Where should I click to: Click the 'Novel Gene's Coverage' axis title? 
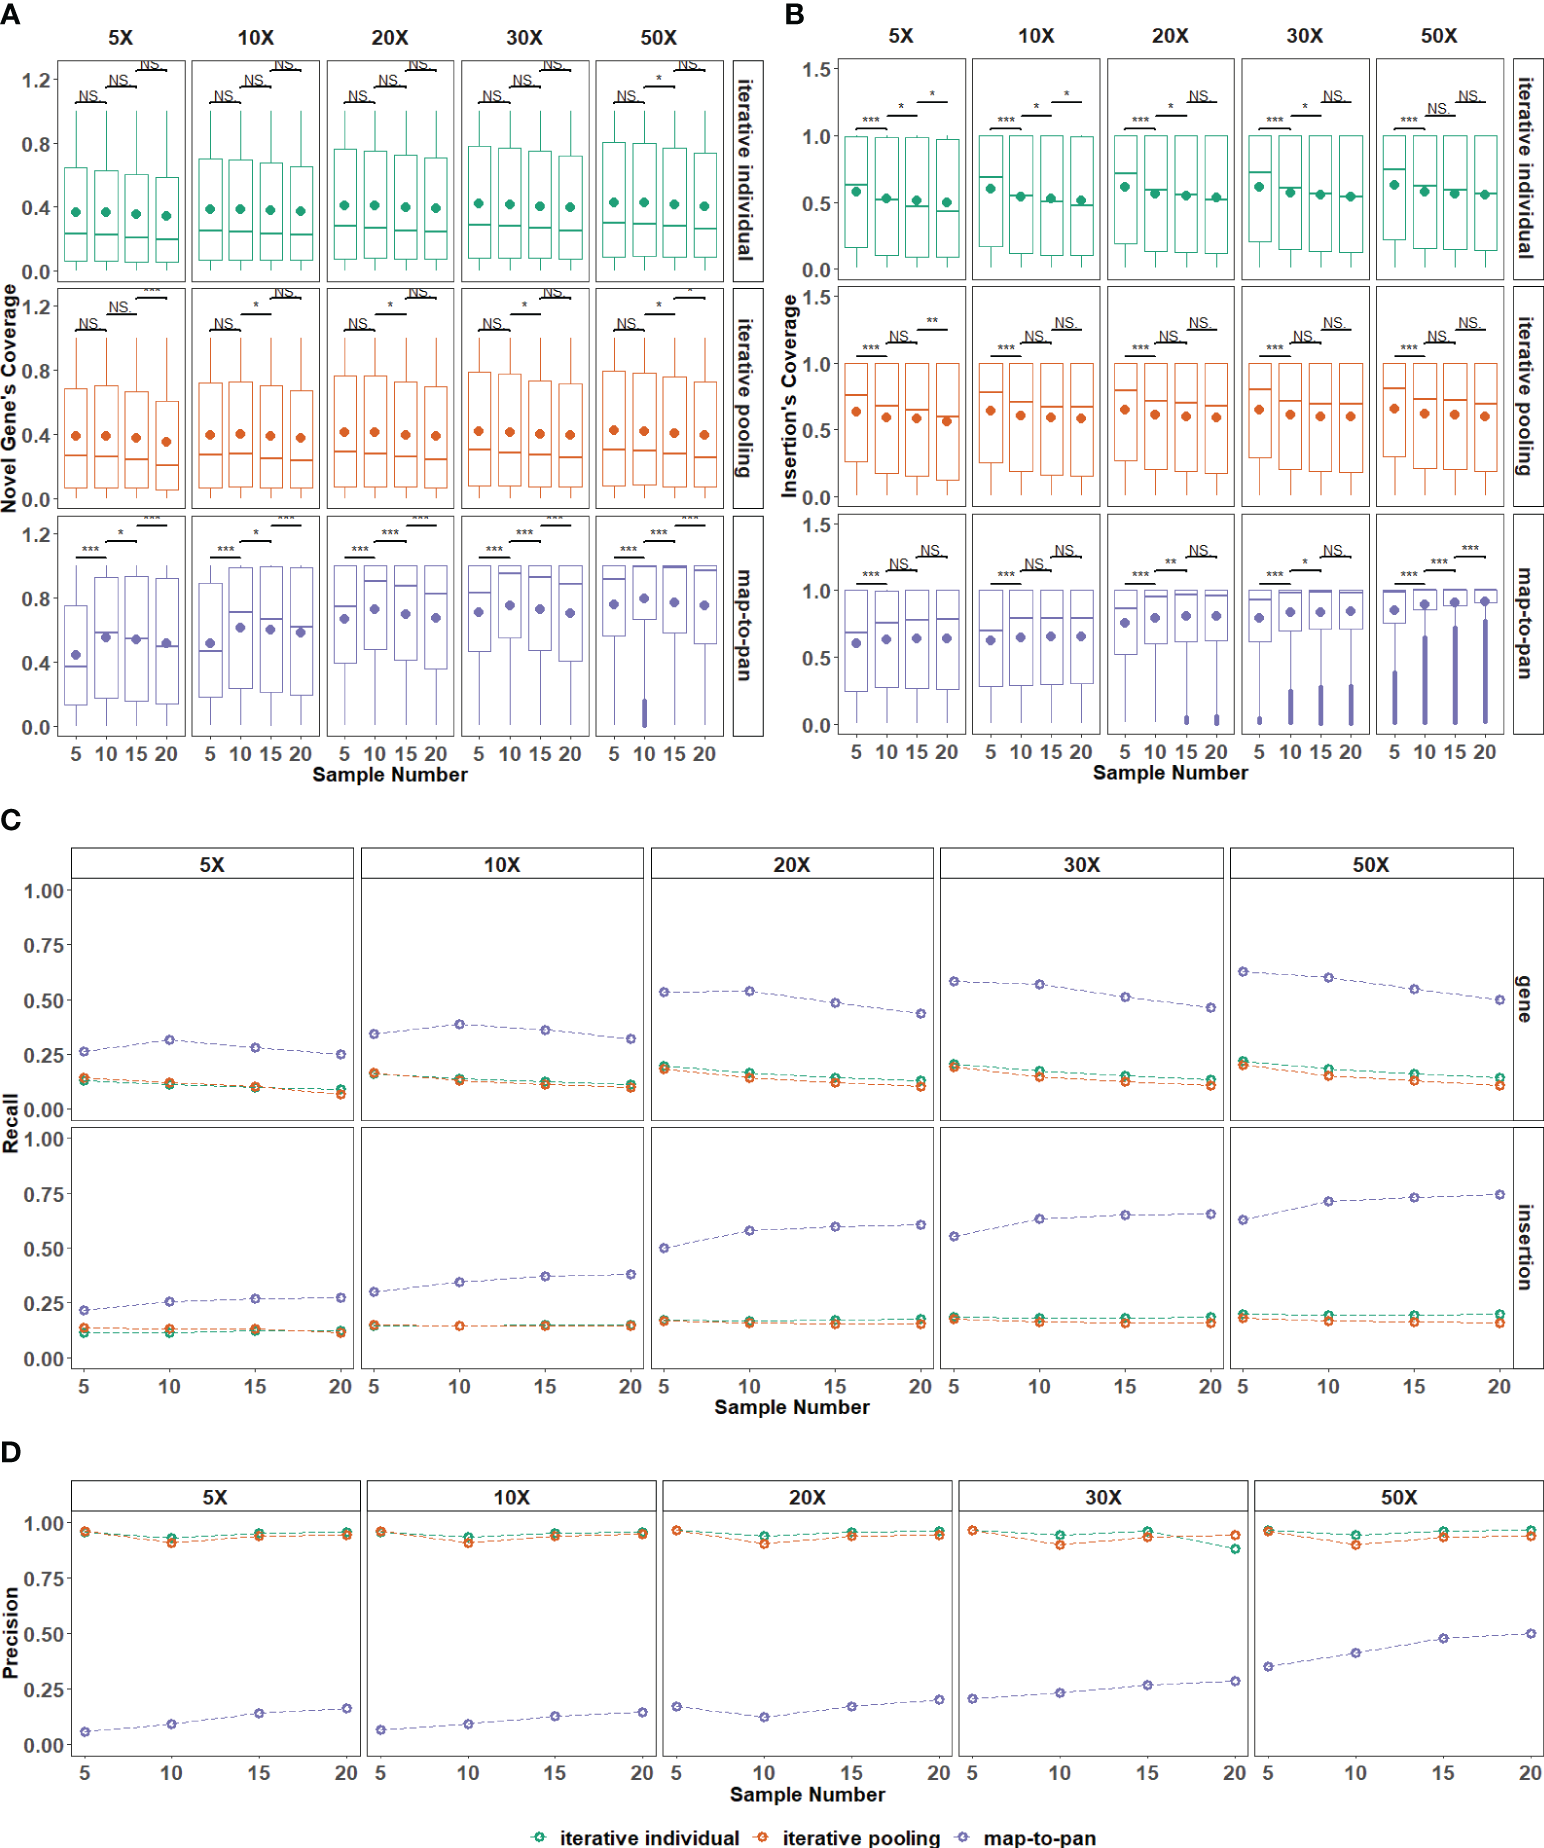10,398
